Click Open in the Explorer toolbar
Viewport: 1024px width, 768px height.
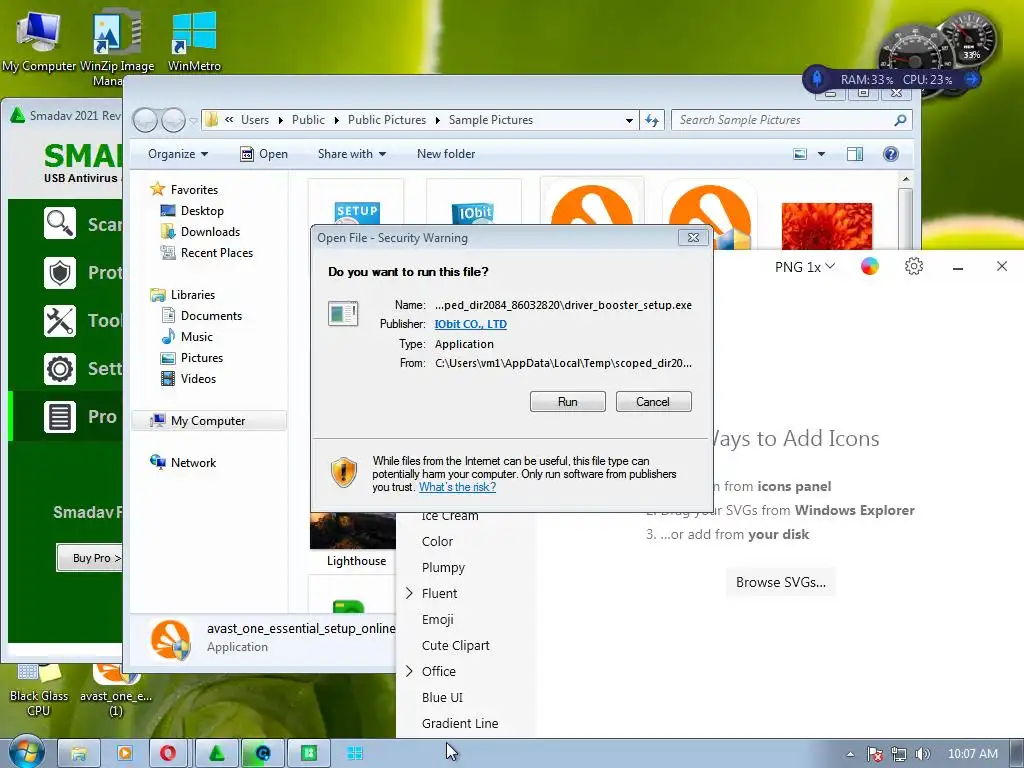264,154
